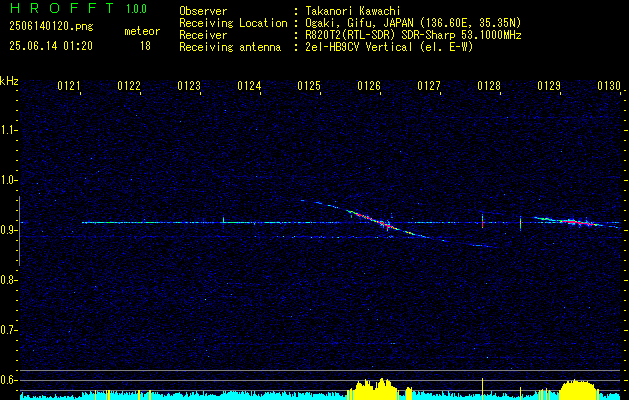Click the red echo trace near 0129
Screen dimensions: 629x400
pos(572,221)
